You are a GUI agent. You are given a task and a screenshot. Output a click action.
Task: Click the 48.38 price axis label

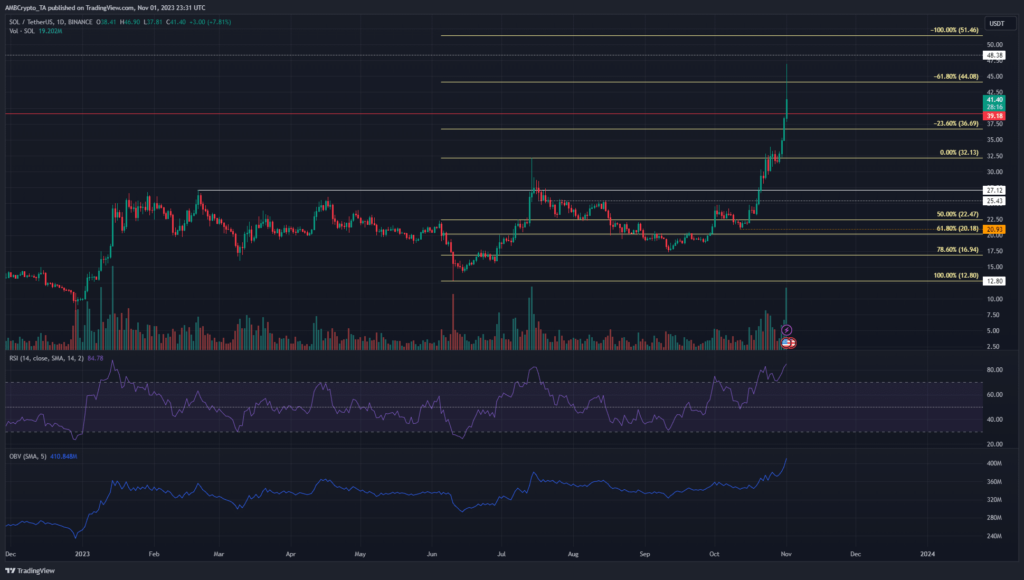point(994,56)
